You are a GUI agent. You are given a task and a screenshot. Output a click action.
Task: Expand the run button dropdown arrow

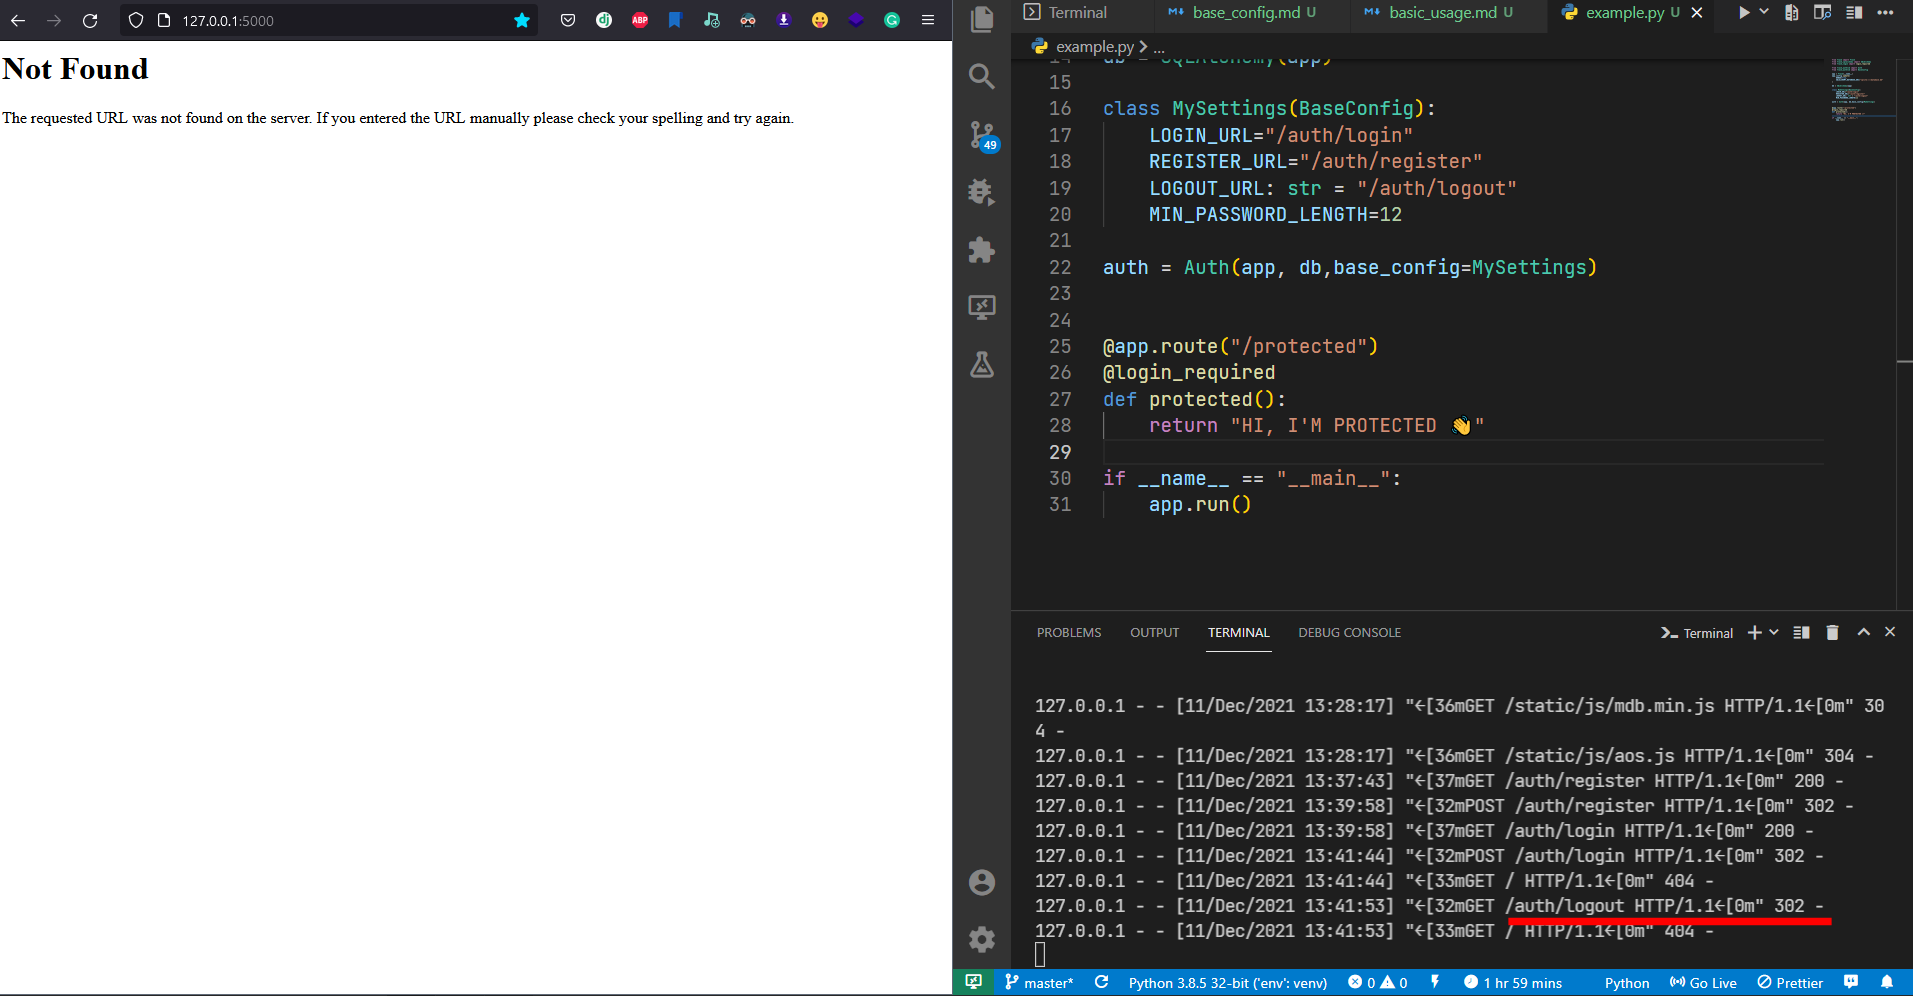point(1764,12)
